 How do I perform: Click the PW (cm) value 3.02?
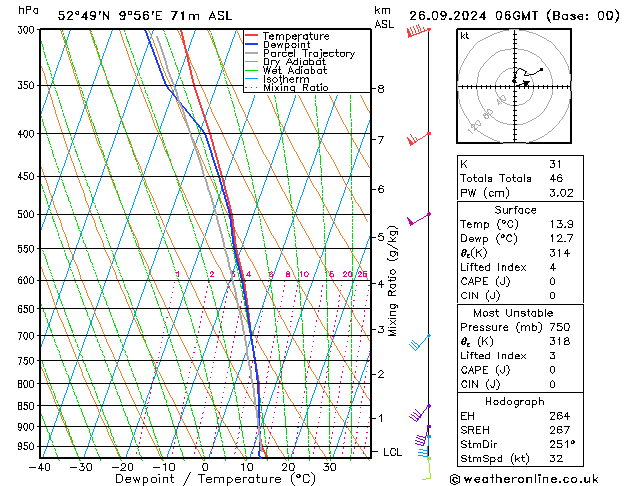[561, 193]
